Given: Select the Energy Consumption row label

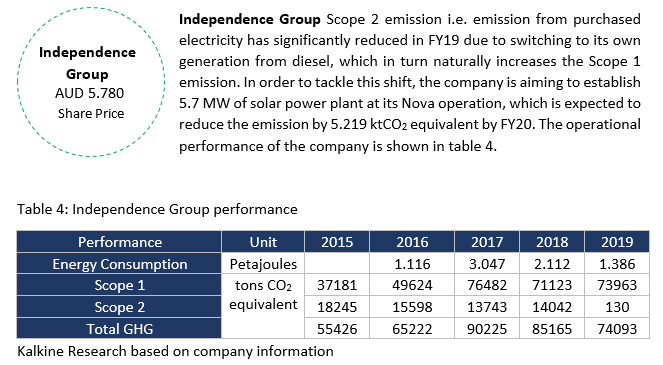Looking at the screenshot, I should click(119, 263).
